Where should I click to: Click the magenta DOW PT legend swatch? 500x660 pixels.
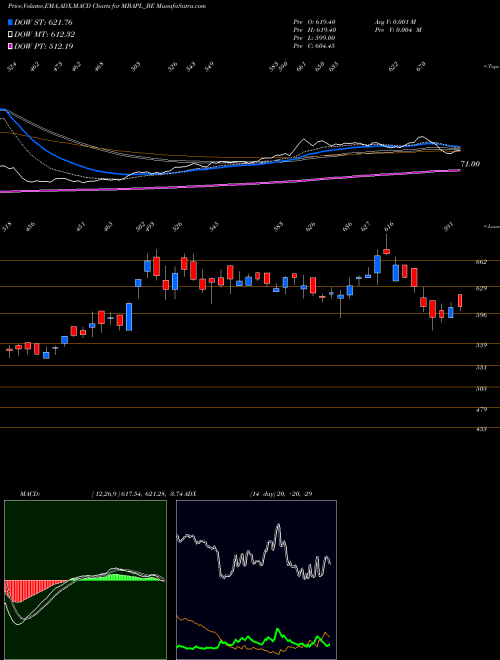pos(10,46)
